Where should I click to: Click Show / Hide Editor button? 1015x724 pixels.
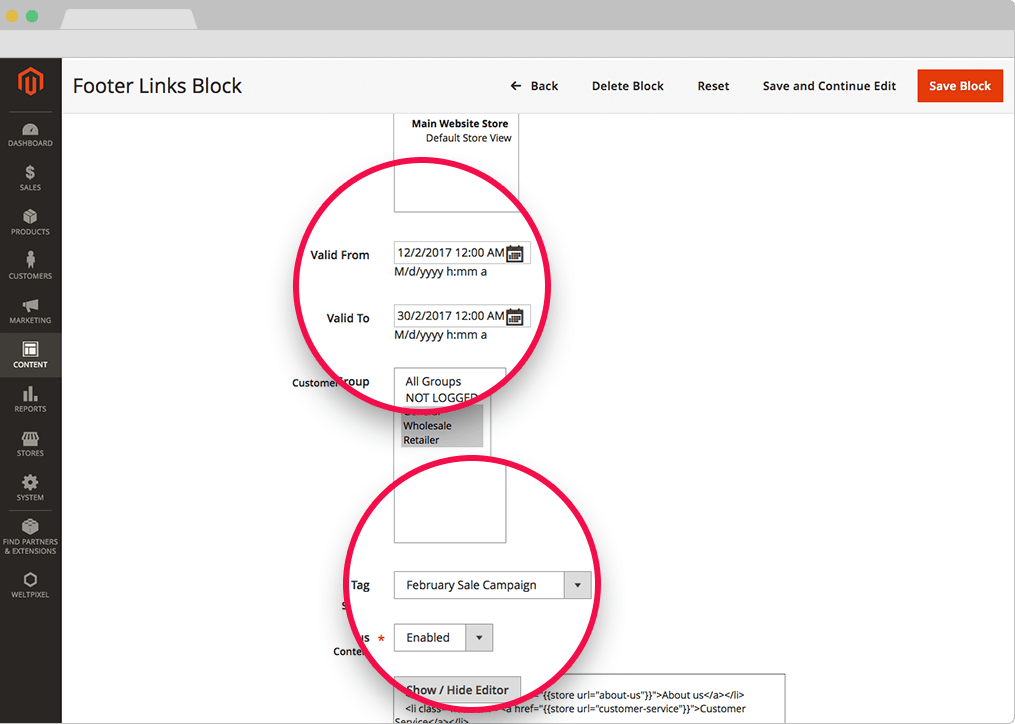click(x=457, y=690)
